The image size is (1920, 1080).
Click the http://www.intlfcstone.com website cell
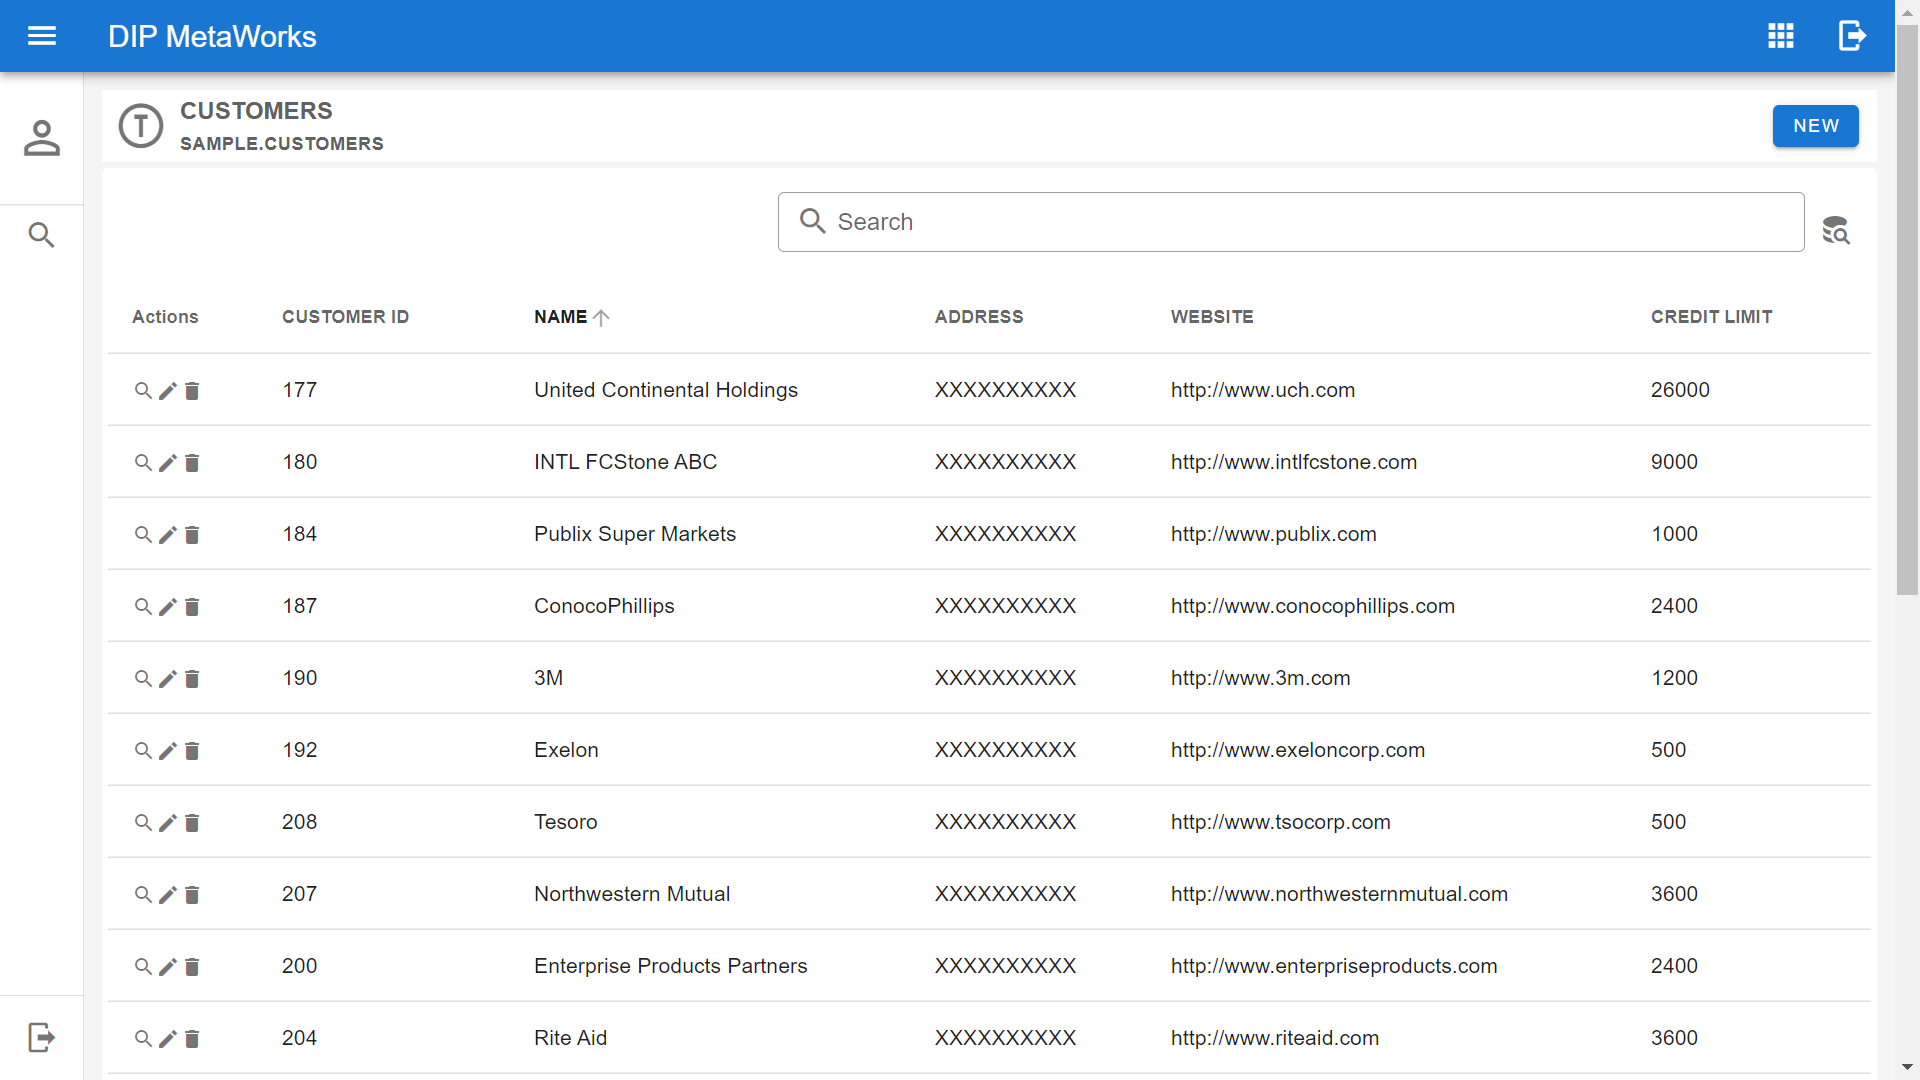pos(1294,462)
